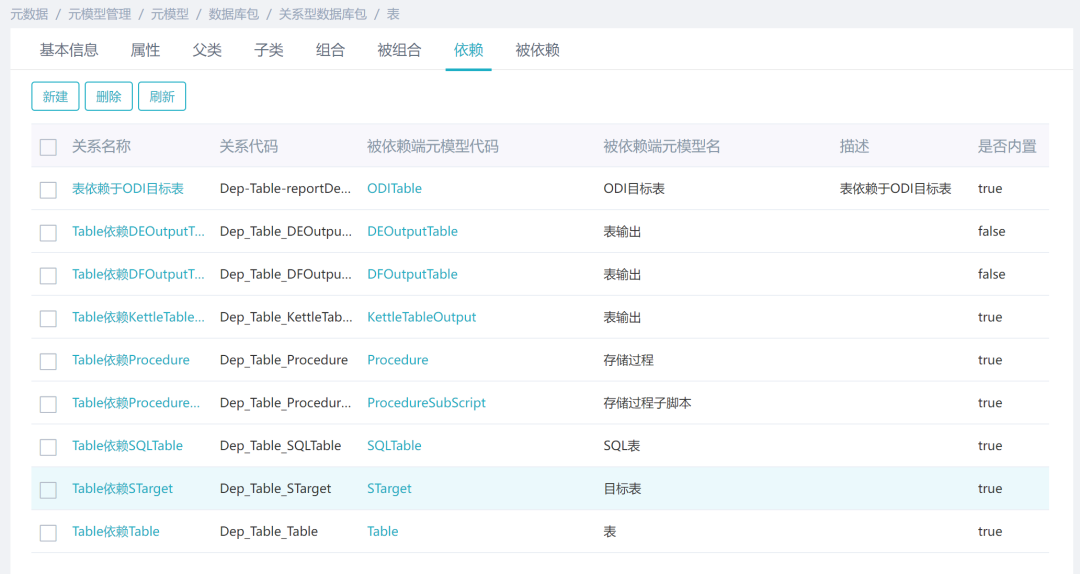Navigate to 关系型数据库包 breadcrumb item
Viewport: 1080px width, 574px height.
322,14
